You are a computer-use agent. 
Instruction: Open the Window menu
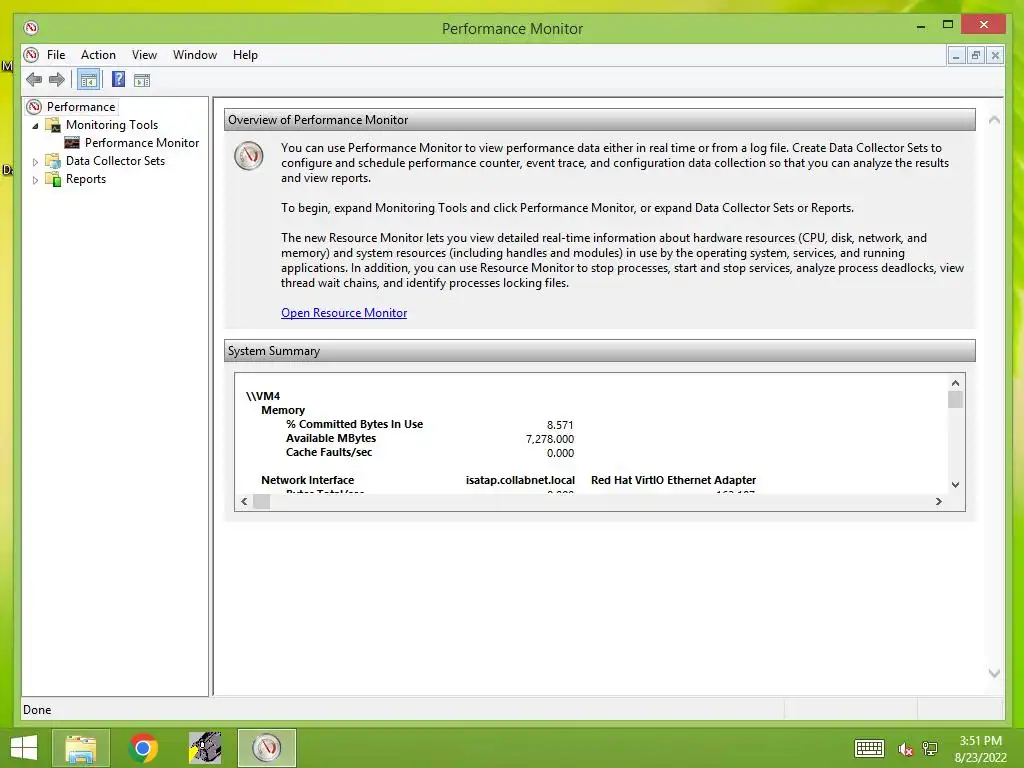(195, 55)
